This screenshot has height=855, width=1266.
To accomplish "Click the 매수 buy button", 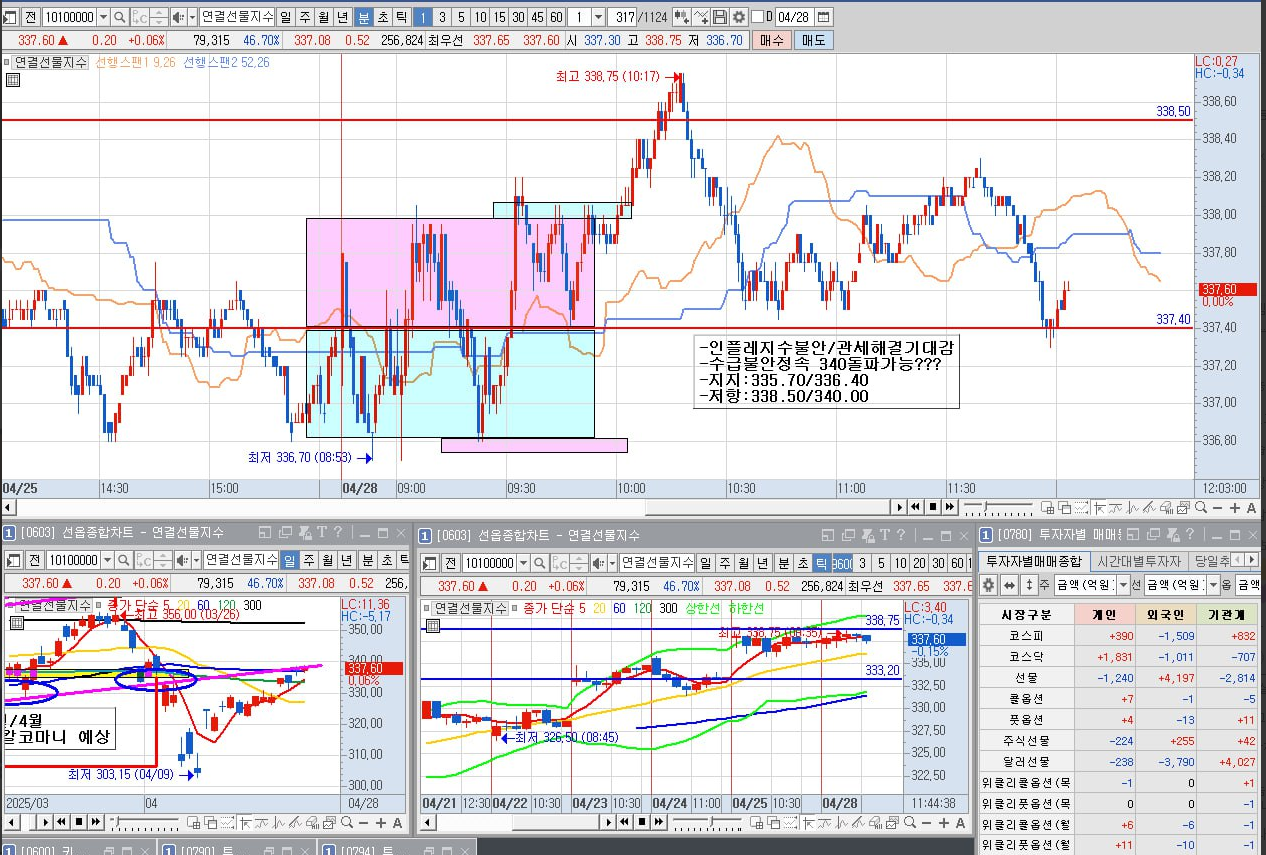I will pos(770,40).
